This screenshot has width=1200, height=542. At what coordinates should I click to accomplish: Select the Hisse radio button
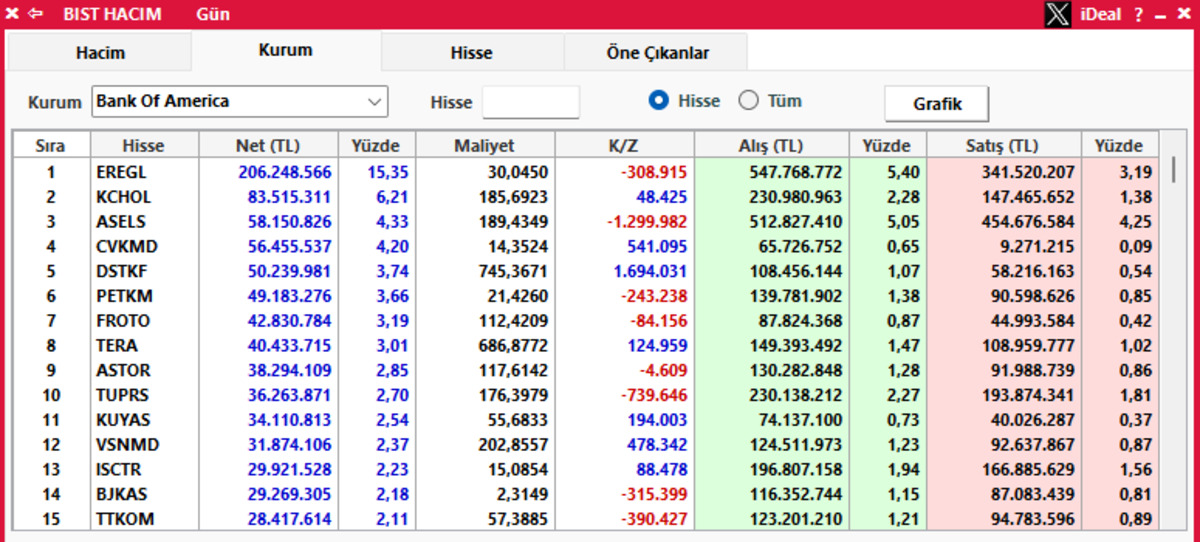658,101
